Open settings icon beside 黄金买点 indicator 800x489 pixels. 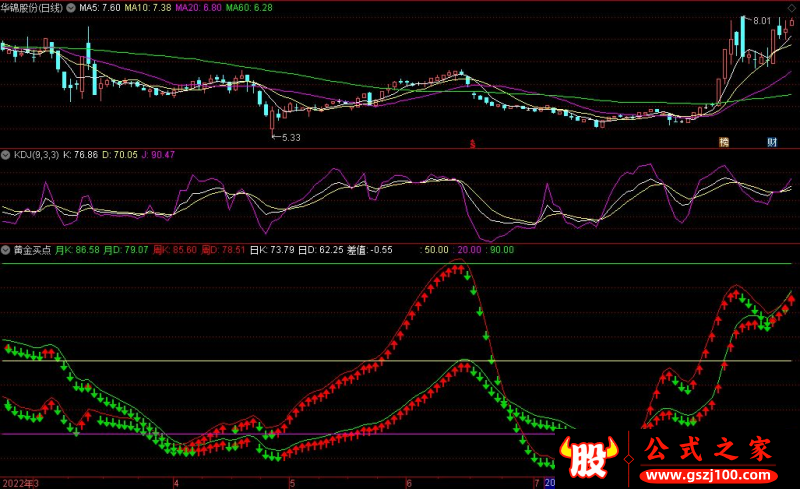click(x=6, y=249)
